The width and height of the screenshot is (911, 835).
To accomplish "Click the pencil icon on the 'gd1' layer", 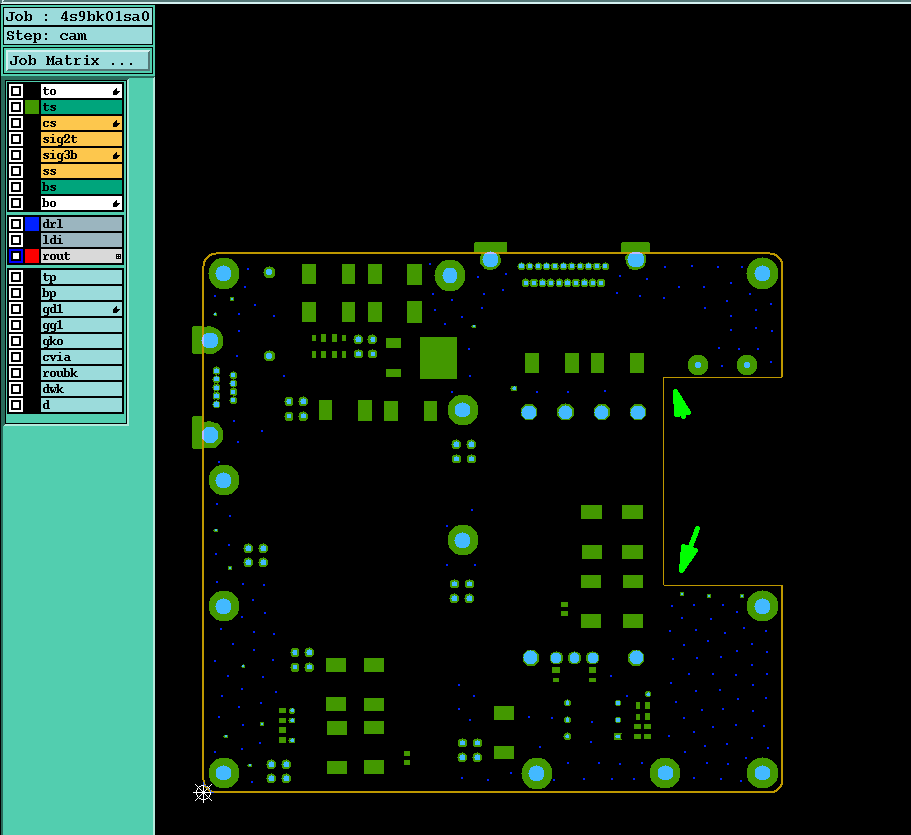I will tap(116, 310).
